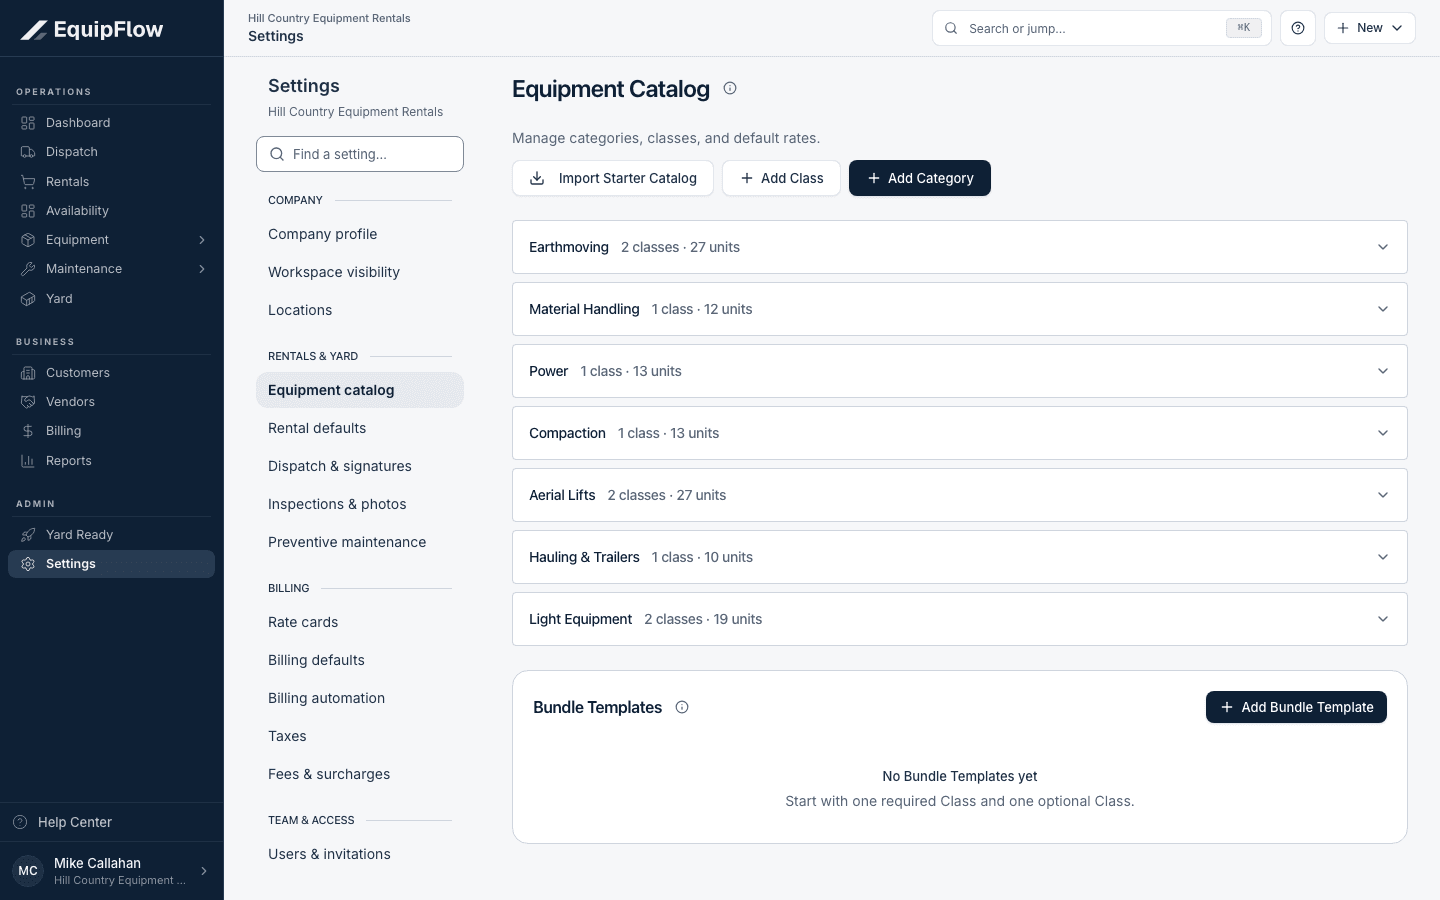Viewport: 1440px width, 900px height.
Task: Open the Mike Callahan account menu chevron
Action: click(x=204, y=871)
